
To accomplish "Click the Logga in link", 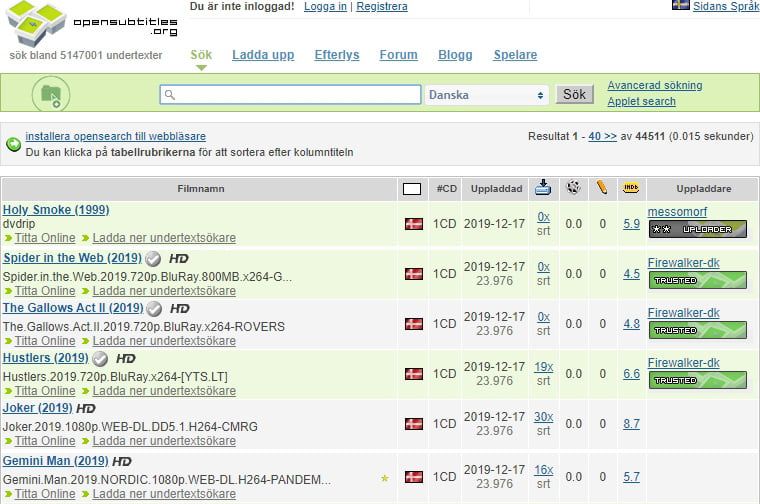I will point(325,6).
